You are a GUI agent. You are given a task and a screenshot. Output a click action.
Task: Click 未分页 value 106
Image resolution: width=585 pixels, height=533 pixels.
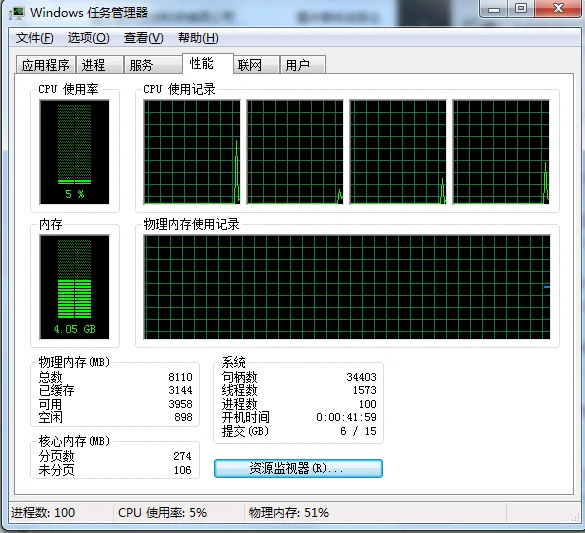click(182, 470)
